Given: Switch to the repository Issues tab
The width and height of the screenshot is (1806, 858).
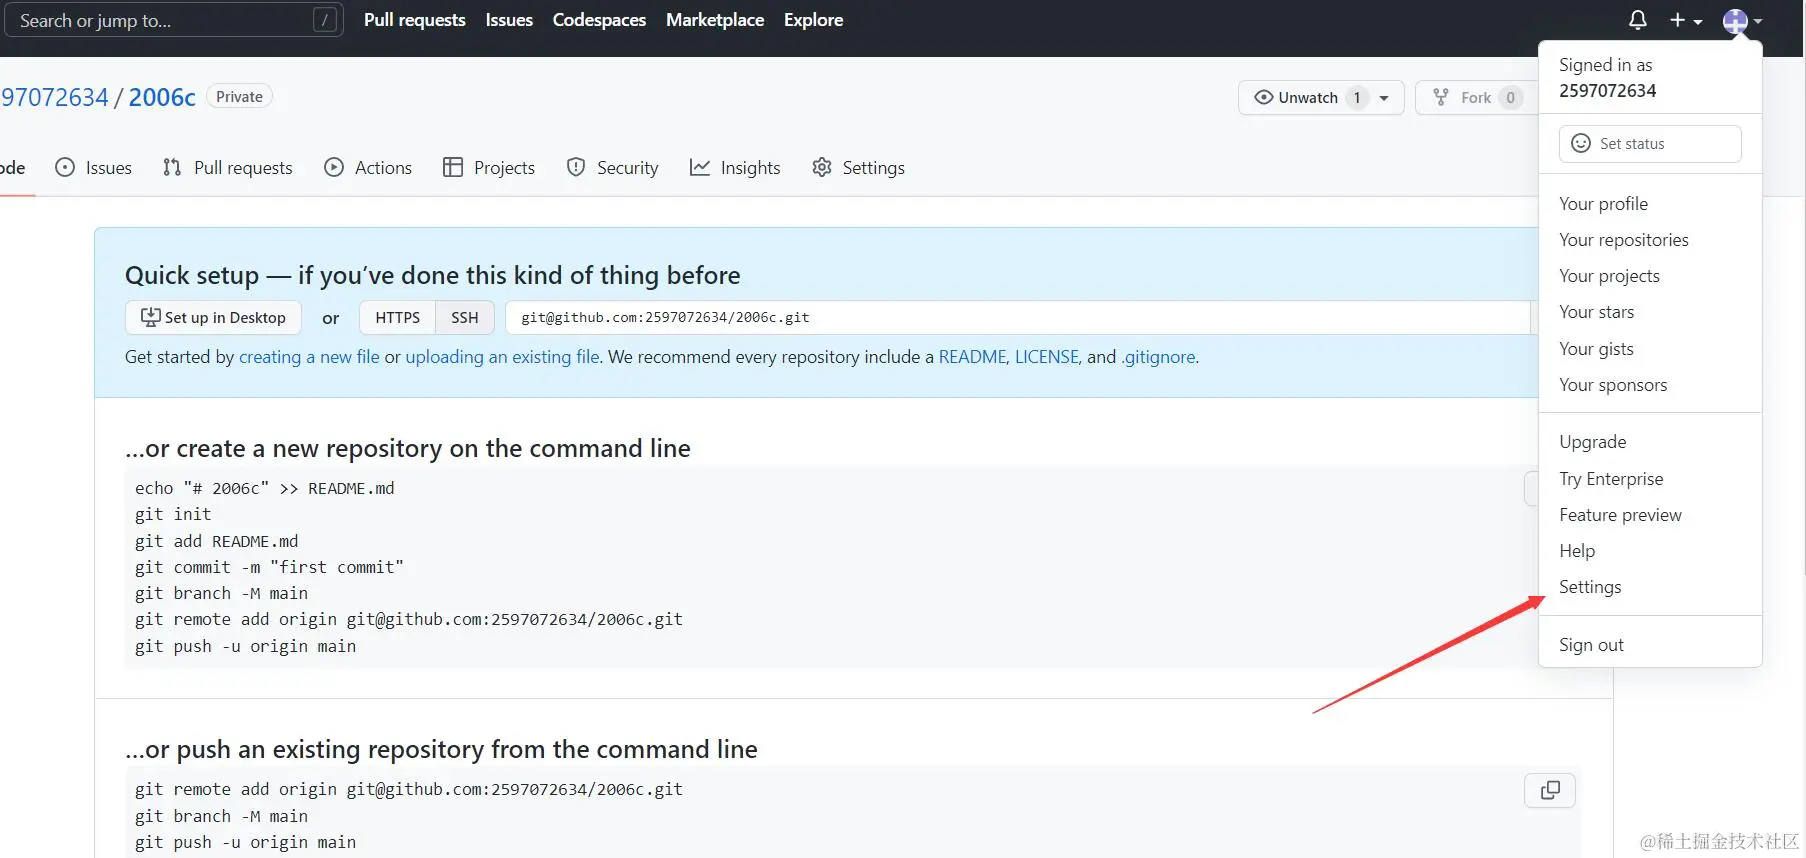Looking at the screenshot, I should (x=94, y=168).
